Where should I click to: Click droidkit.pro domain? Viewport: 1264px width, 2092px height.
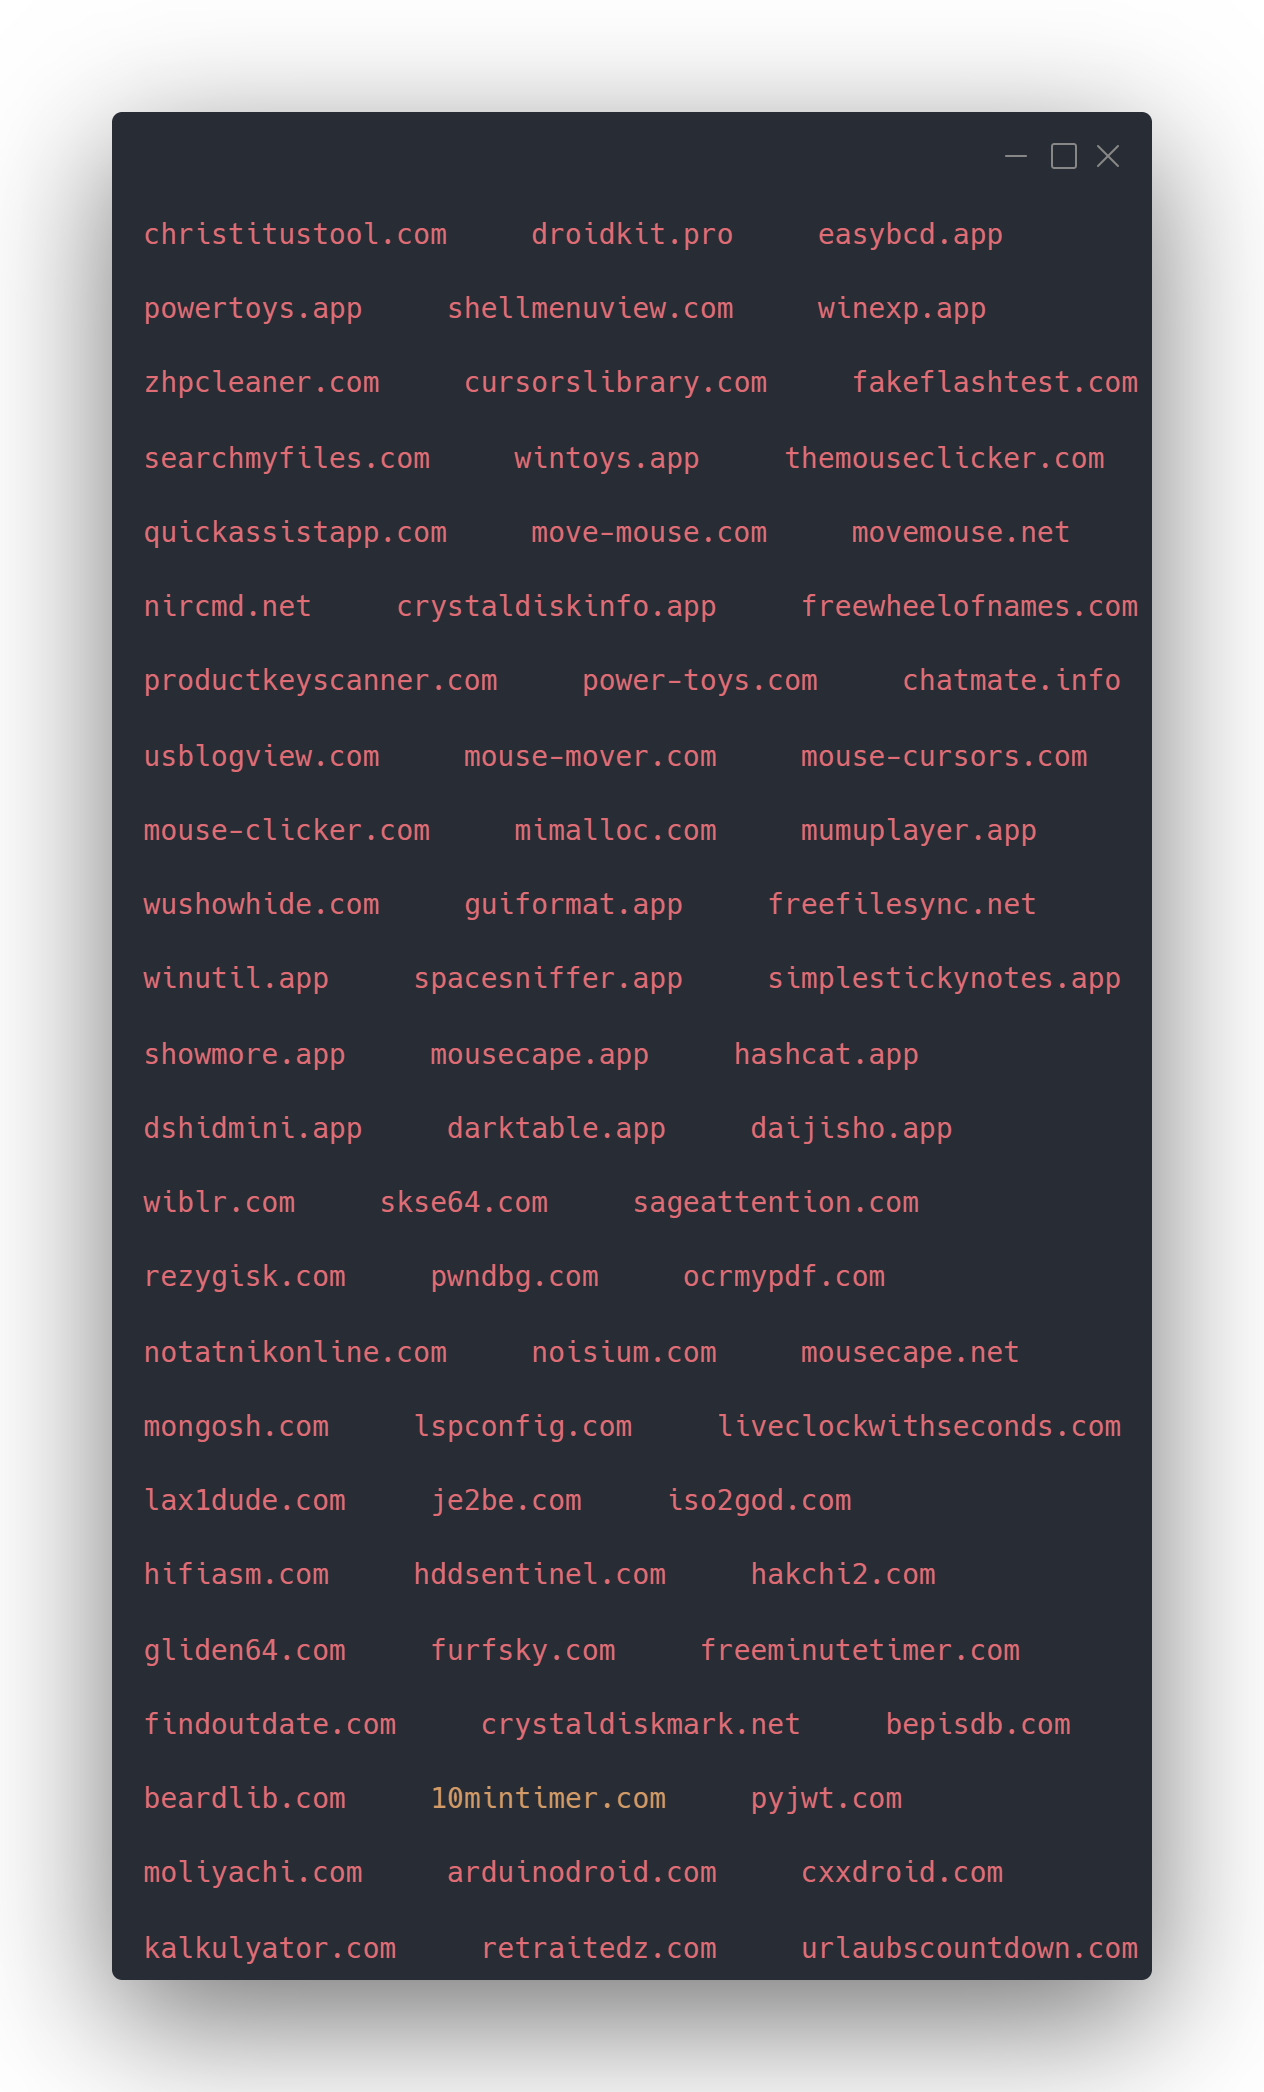coord(632,234)
